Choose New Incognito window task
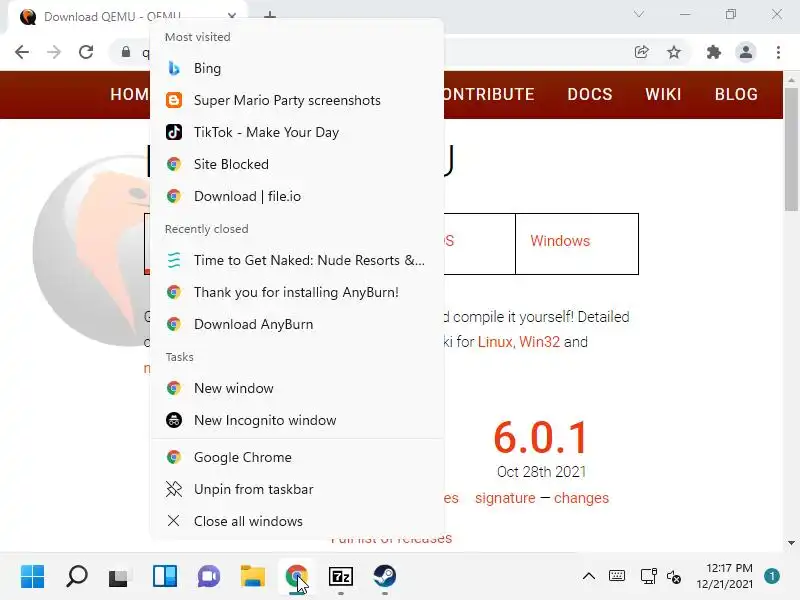This screenshot has height=600, width=800. click(x=297, y=420)
